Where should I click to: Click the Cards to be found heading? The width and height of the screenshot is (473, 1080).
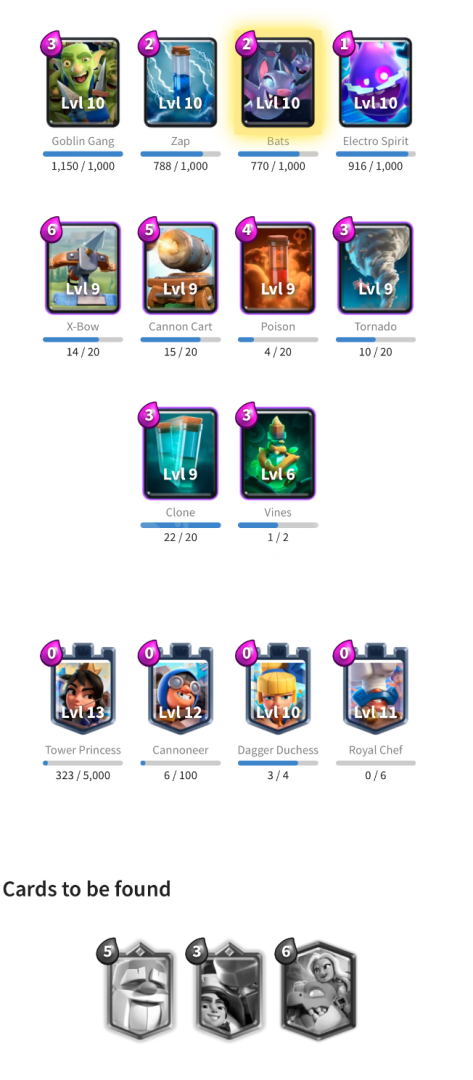87,889
